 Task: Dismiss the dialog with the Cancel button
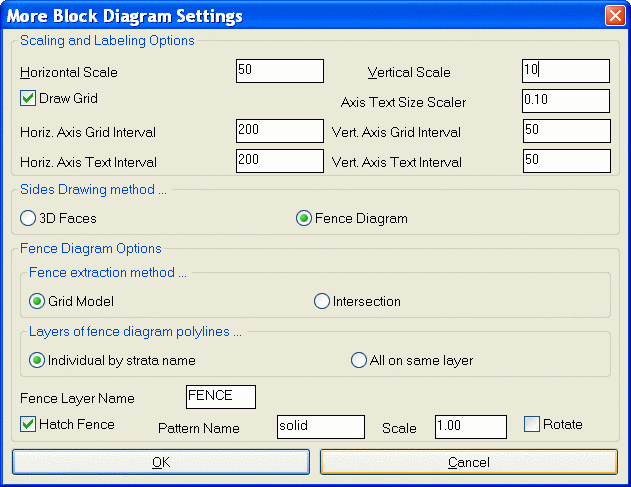click(469, 462)
